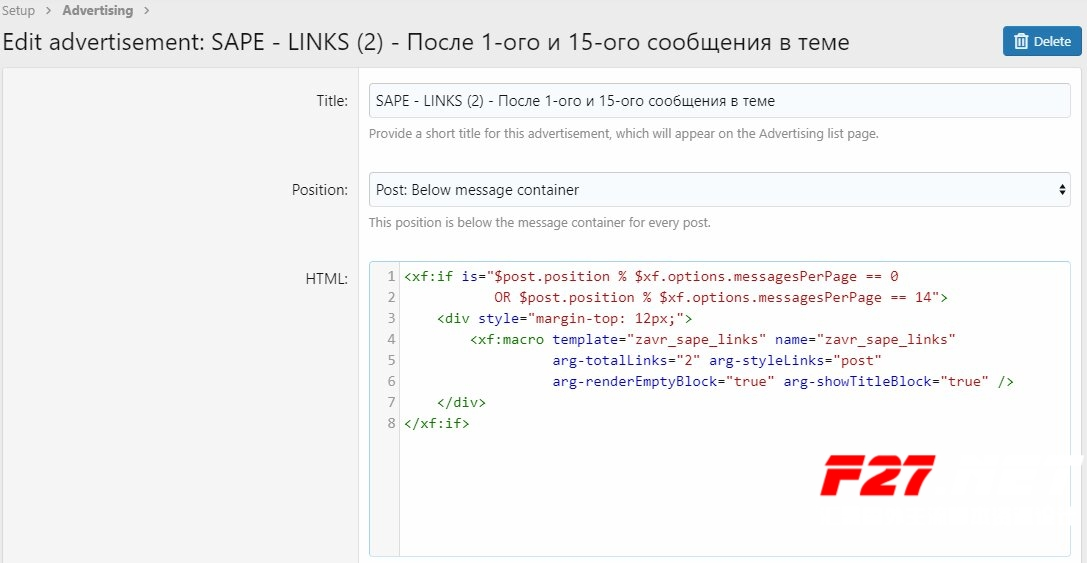
Task: Click the 'This position is below' hint text
Action: [x=539, y=223]
